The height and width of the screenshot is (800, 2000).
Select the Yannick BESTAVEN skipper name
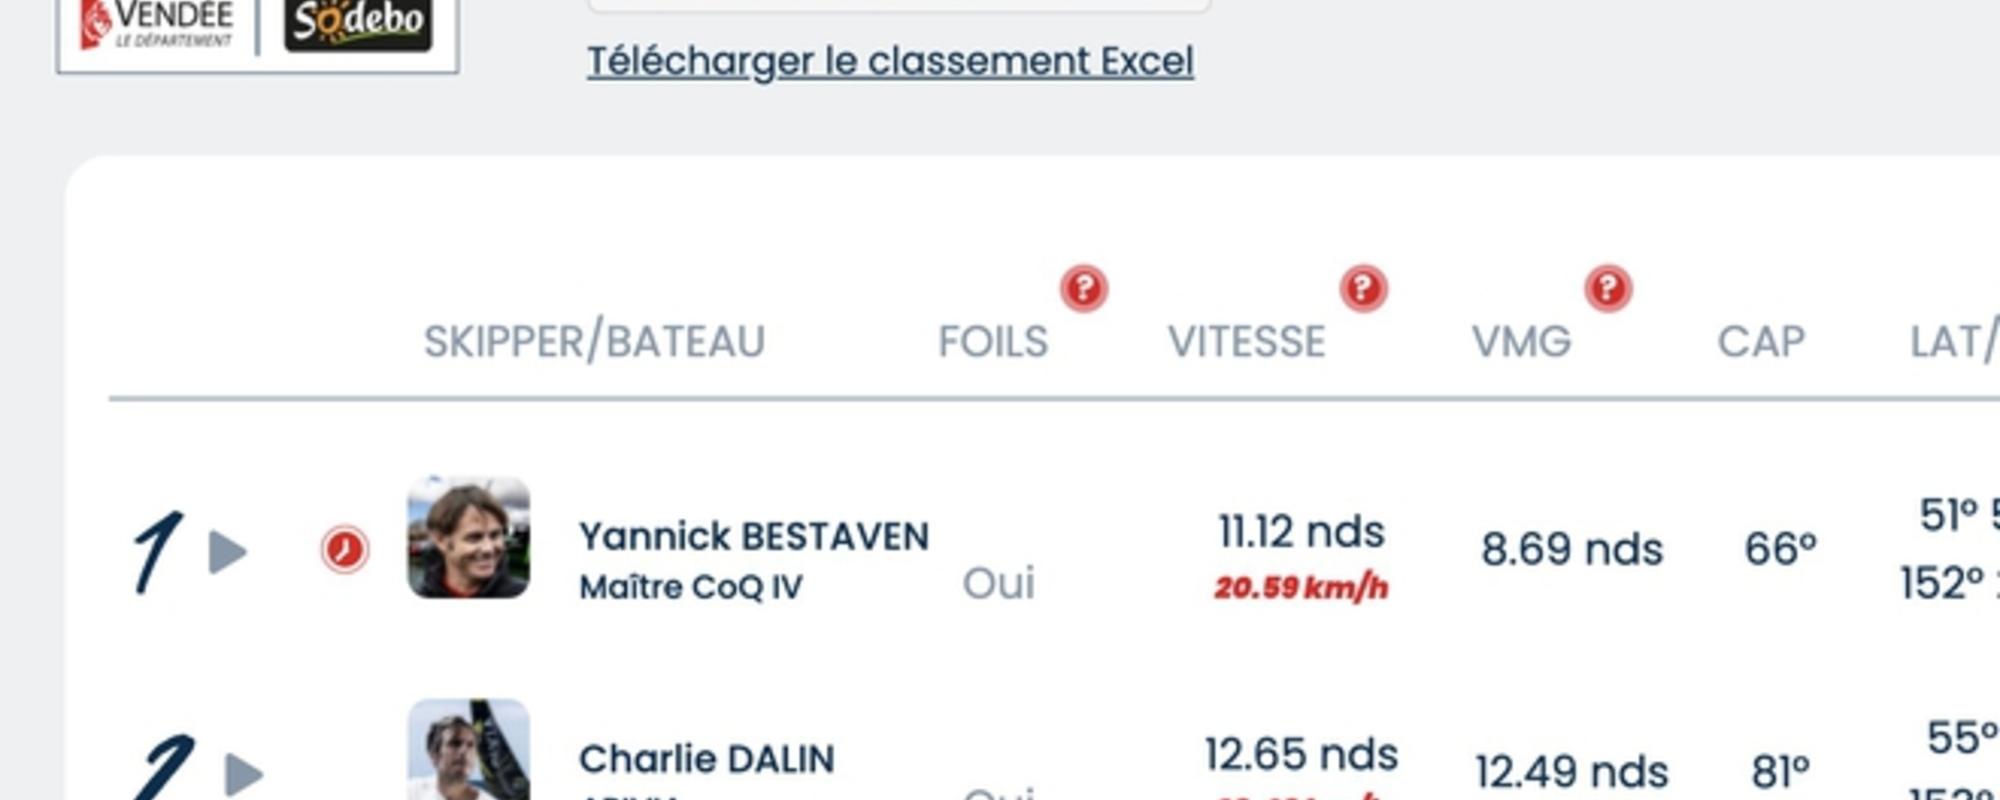coord(754,537)
